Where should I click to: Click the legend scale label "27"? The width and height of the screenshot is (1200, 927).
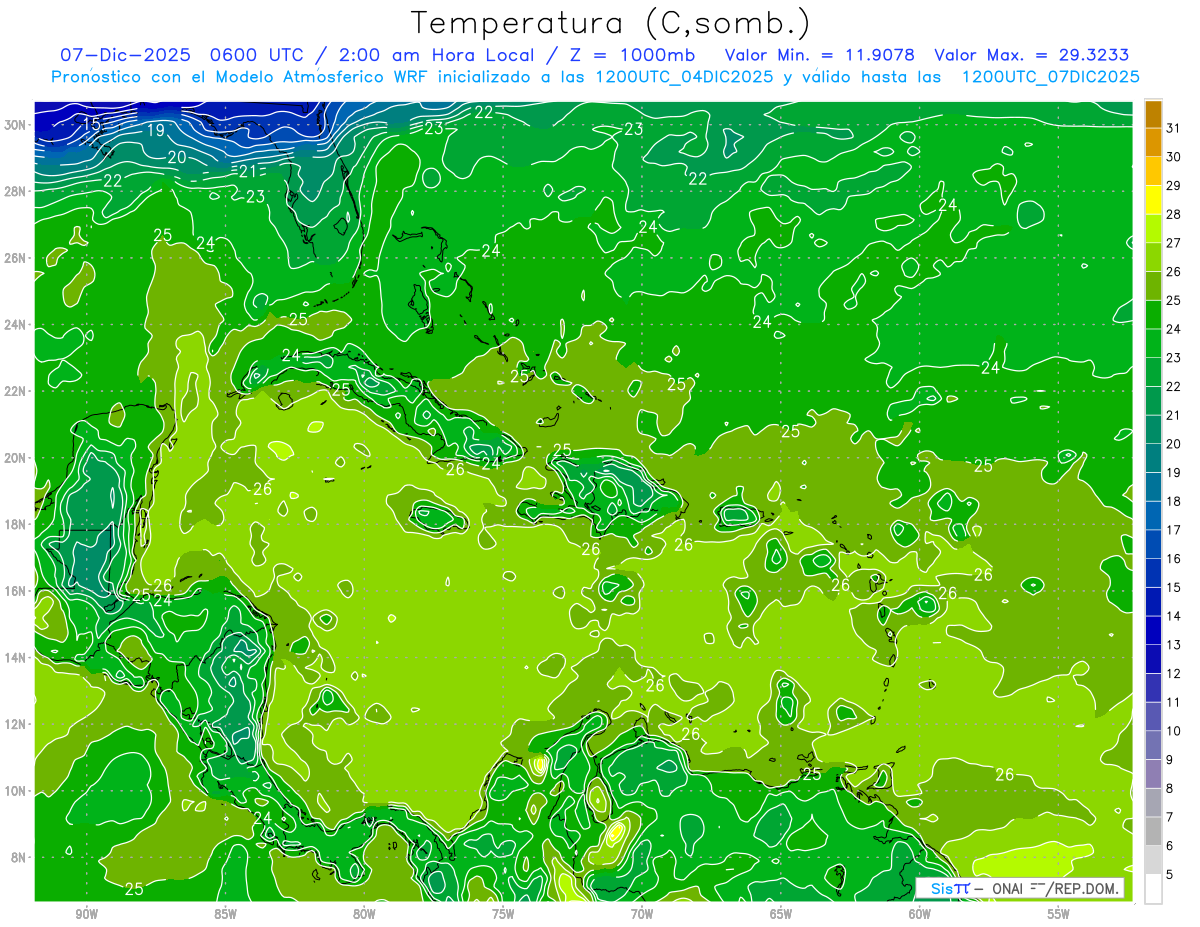(x=1174, y=243)
